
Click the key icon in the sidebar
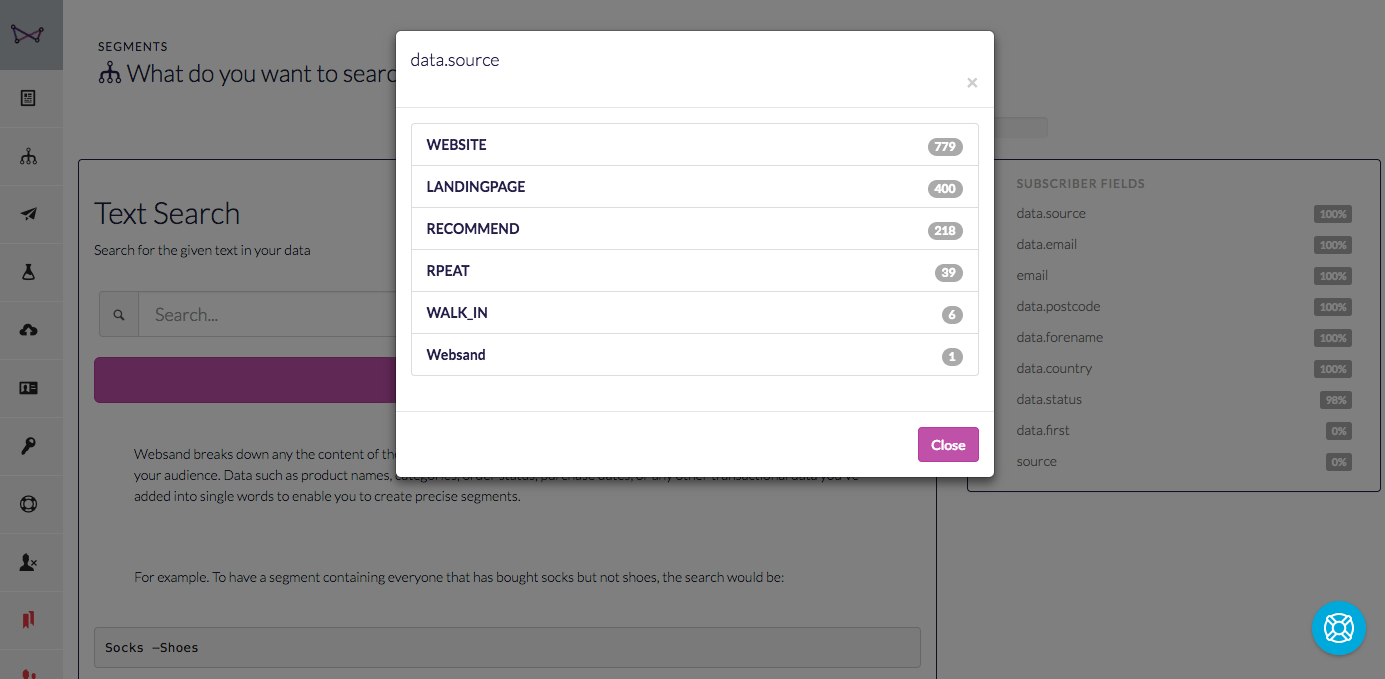28,446
